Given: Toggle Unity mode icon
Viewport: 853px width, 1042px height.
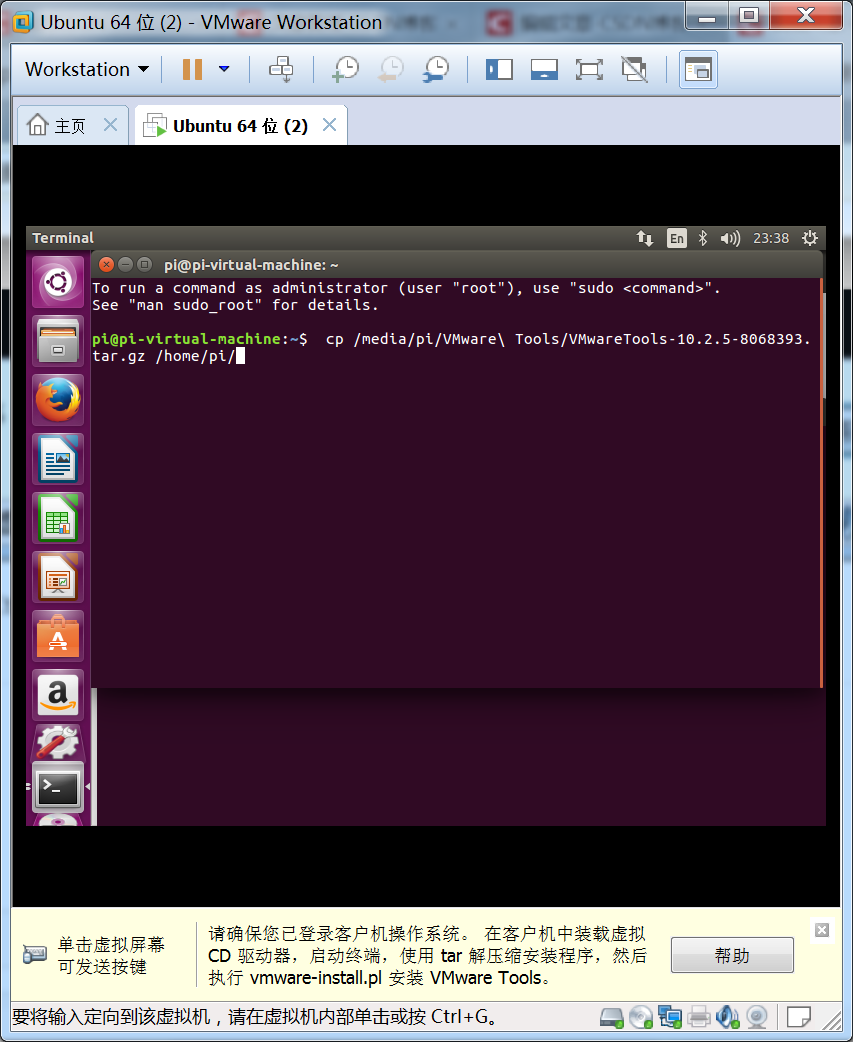Looking at the screenshot, I should click(x=634, y=69).
